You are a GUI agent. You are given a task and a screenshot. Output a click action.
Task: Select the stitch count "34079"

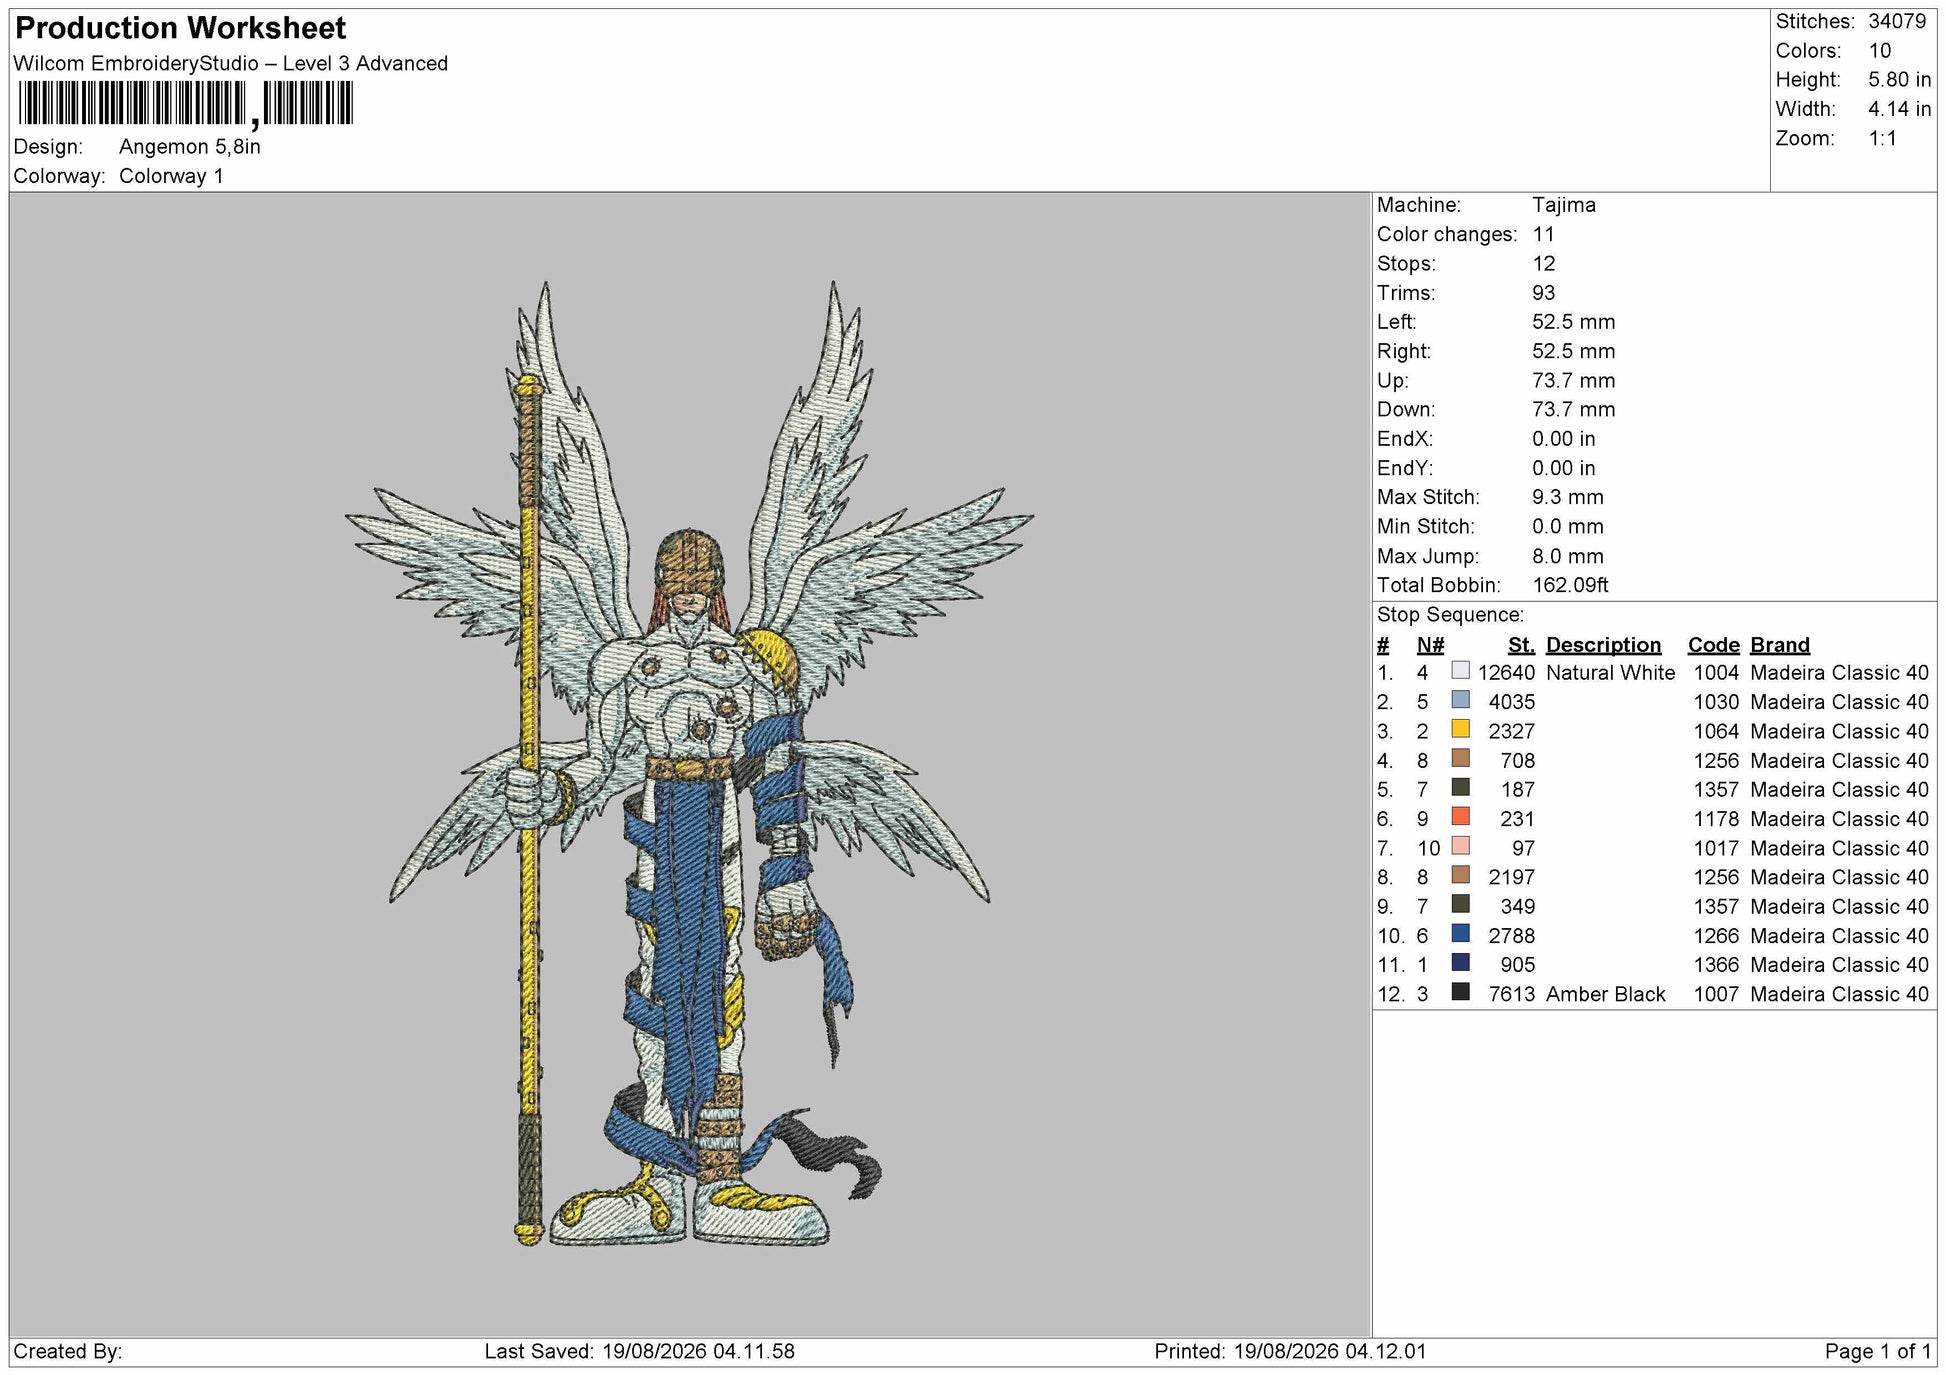tap(1897, 21)
